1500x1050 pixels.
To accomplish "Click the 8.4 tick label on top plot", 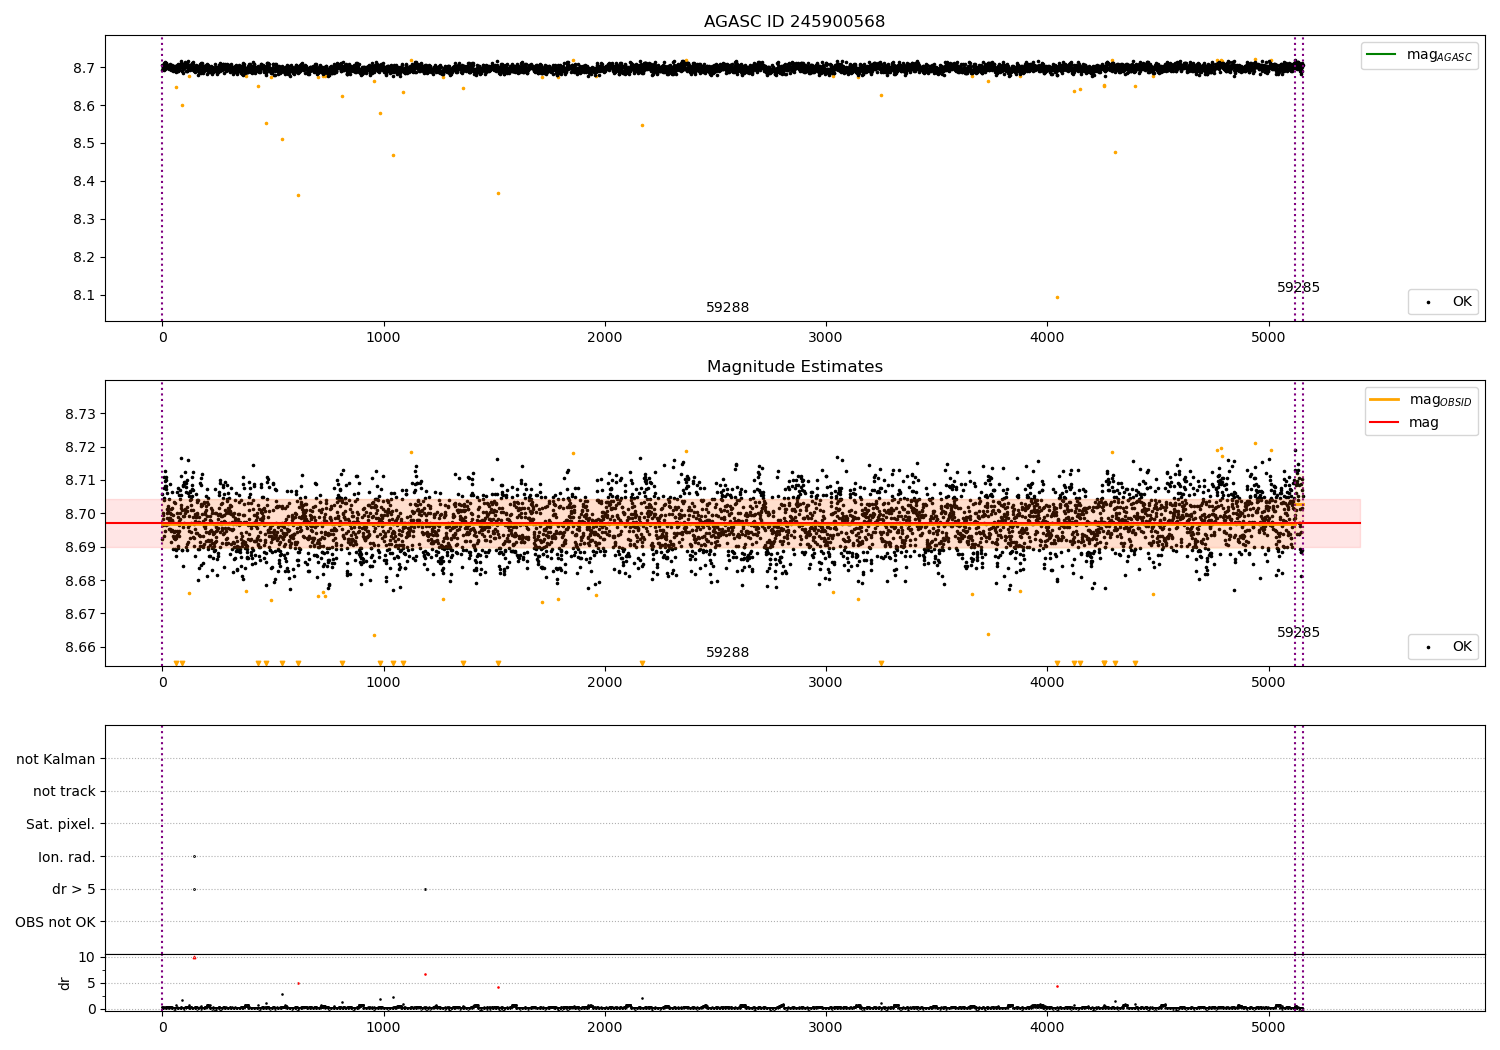I will pos(84,182).
